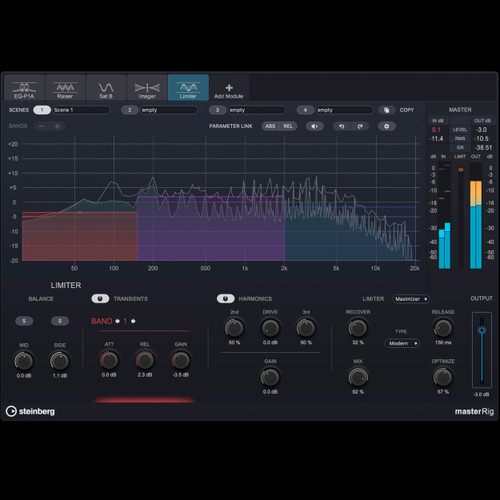
Task: Click the RELEASE knob
Action: [x=443, y=328]
